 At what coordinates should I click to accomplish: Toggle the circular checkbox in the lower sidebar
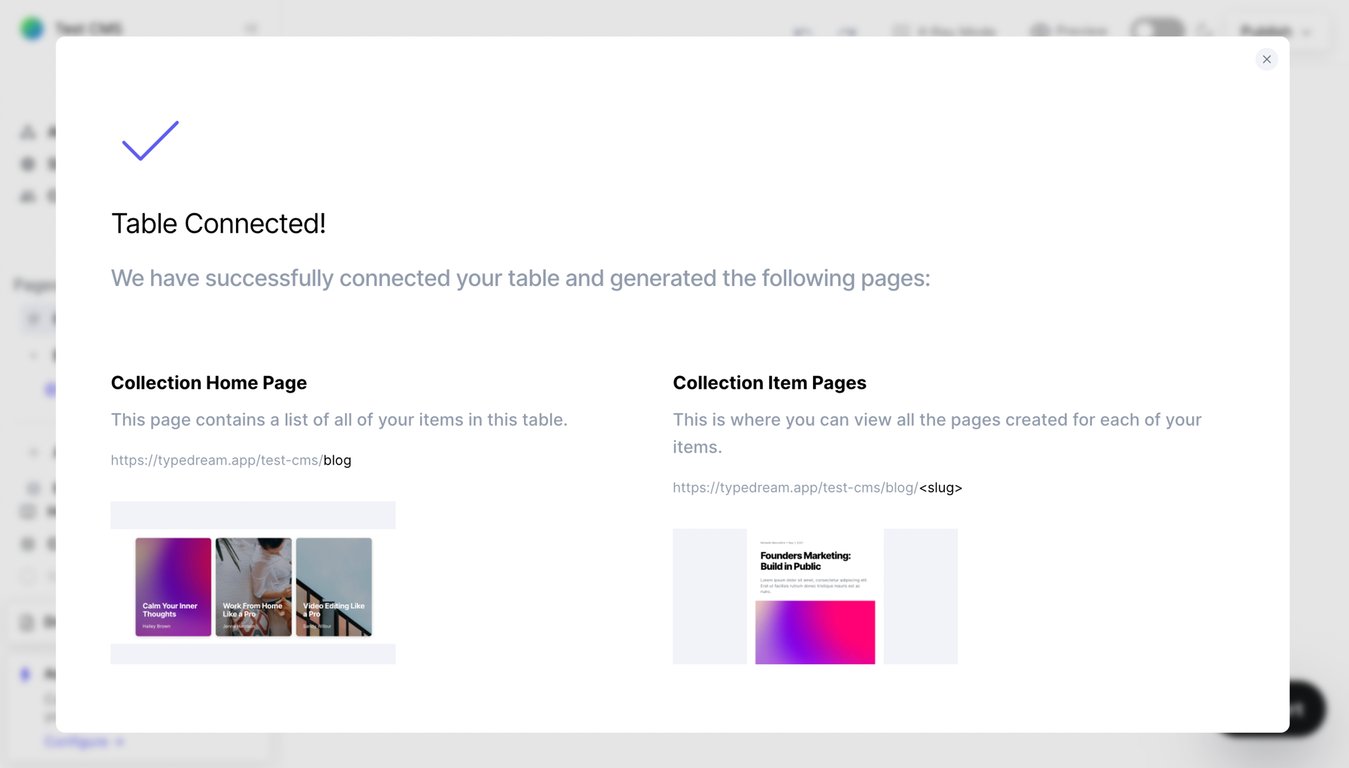(x=28, y=575)
